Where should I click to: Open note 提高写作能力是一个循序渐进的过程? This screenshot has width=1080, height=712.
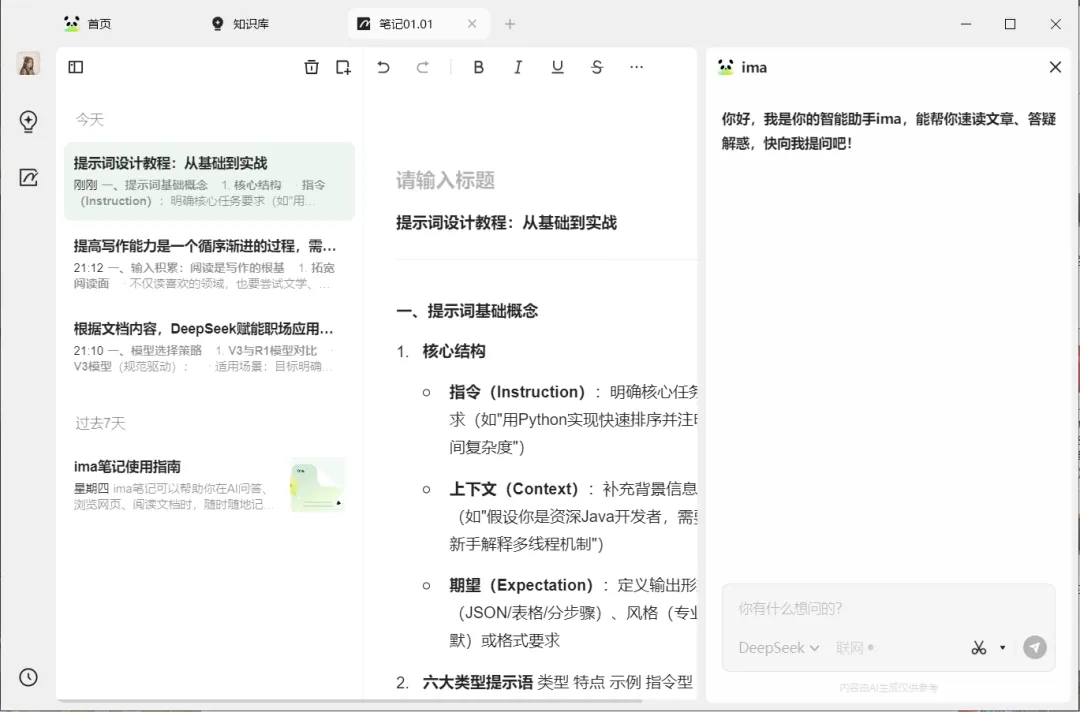tap(209, 264)
